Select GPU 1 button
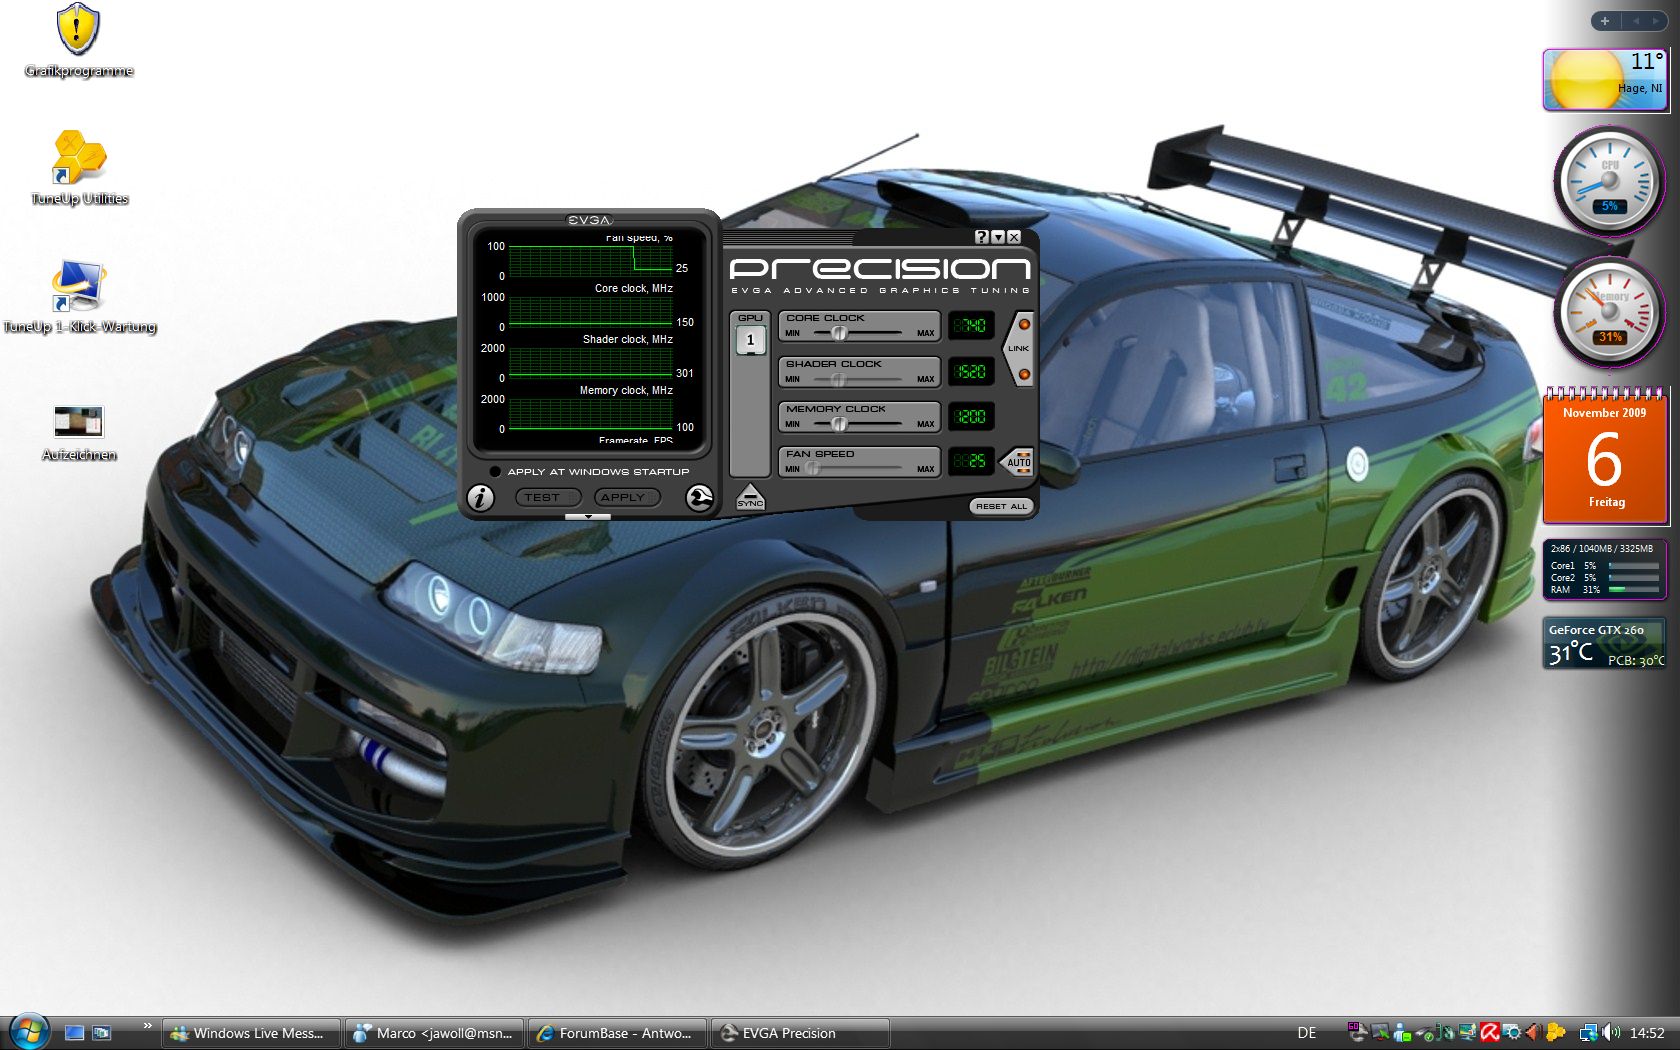Image resolution: width=1680 pixels, height=1050 pixels. click(x=750, y=340)
